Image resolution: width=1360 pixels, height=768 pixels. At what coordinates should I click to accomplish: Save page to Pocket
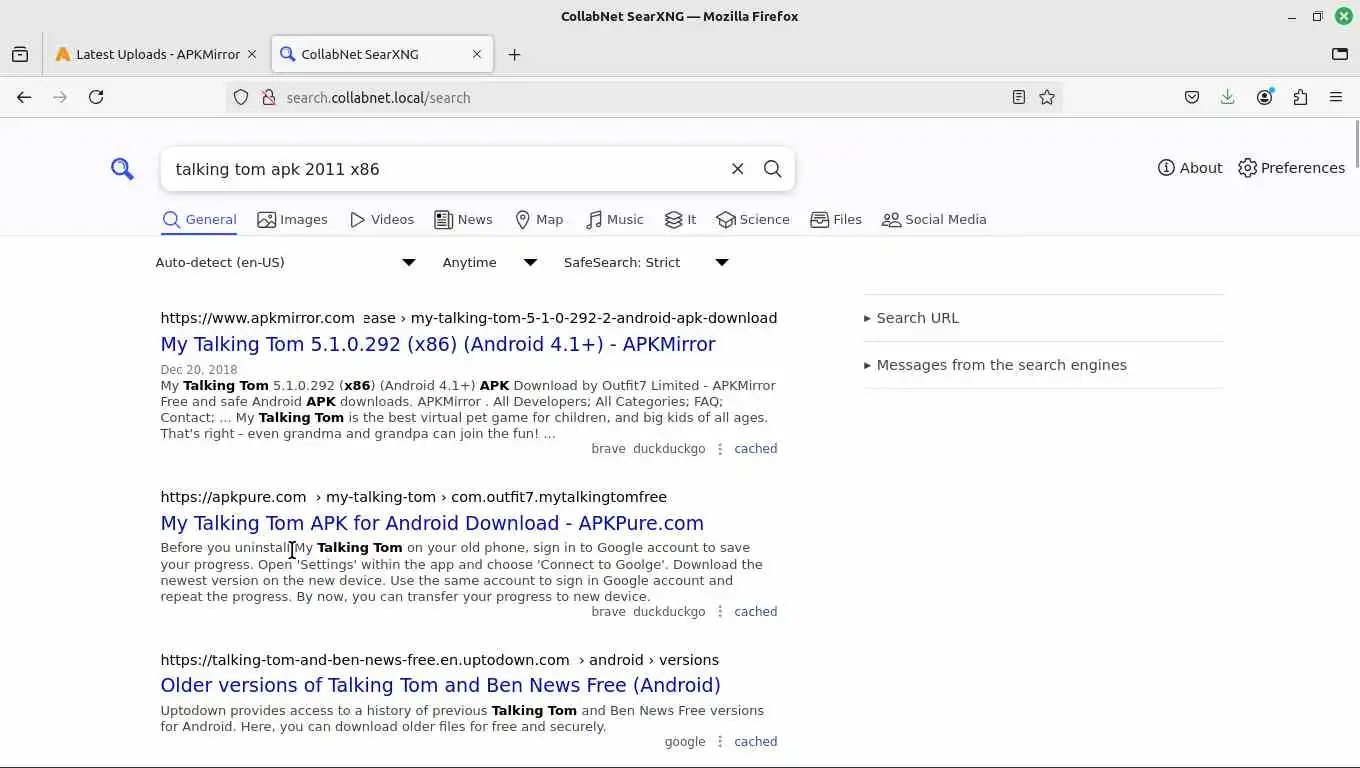1192,97
